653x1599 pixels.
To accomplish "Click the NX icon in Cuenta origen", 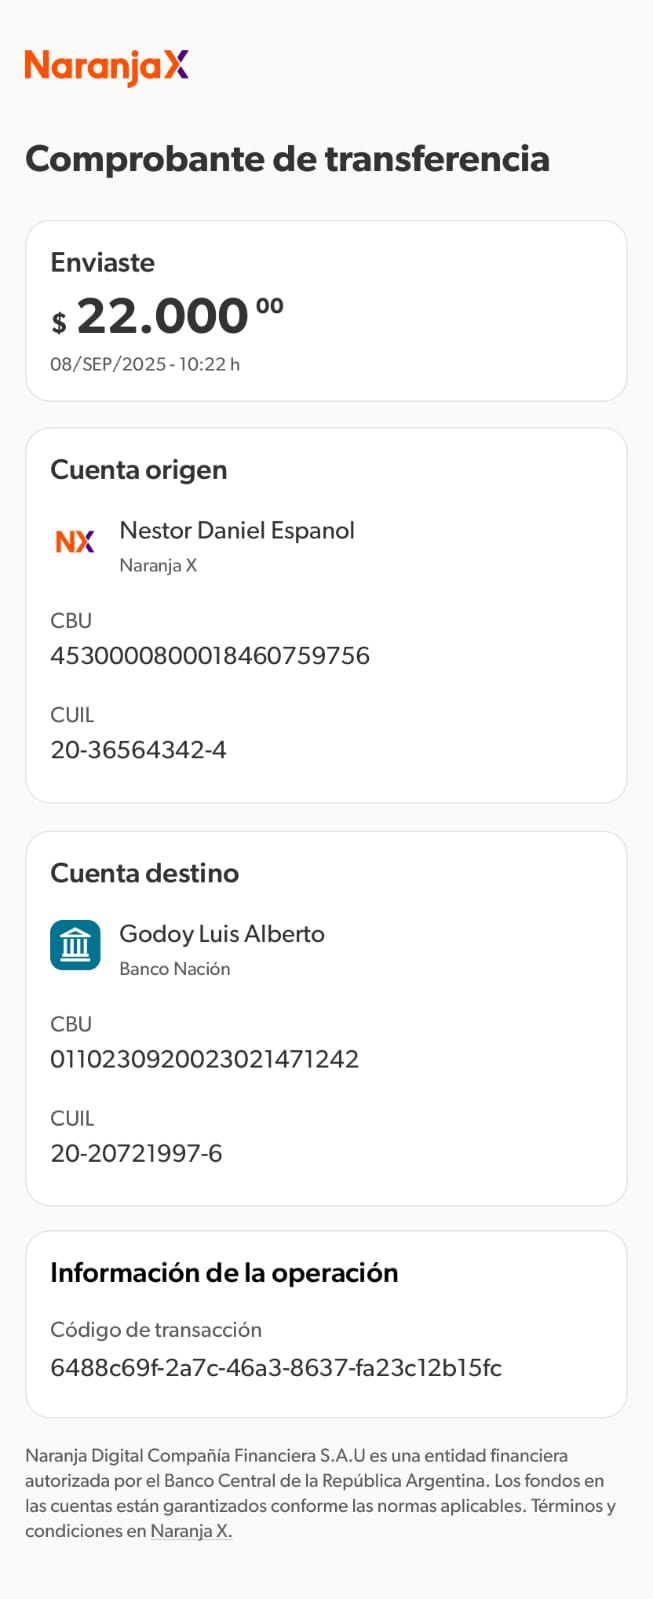I will tap(75, 541).
